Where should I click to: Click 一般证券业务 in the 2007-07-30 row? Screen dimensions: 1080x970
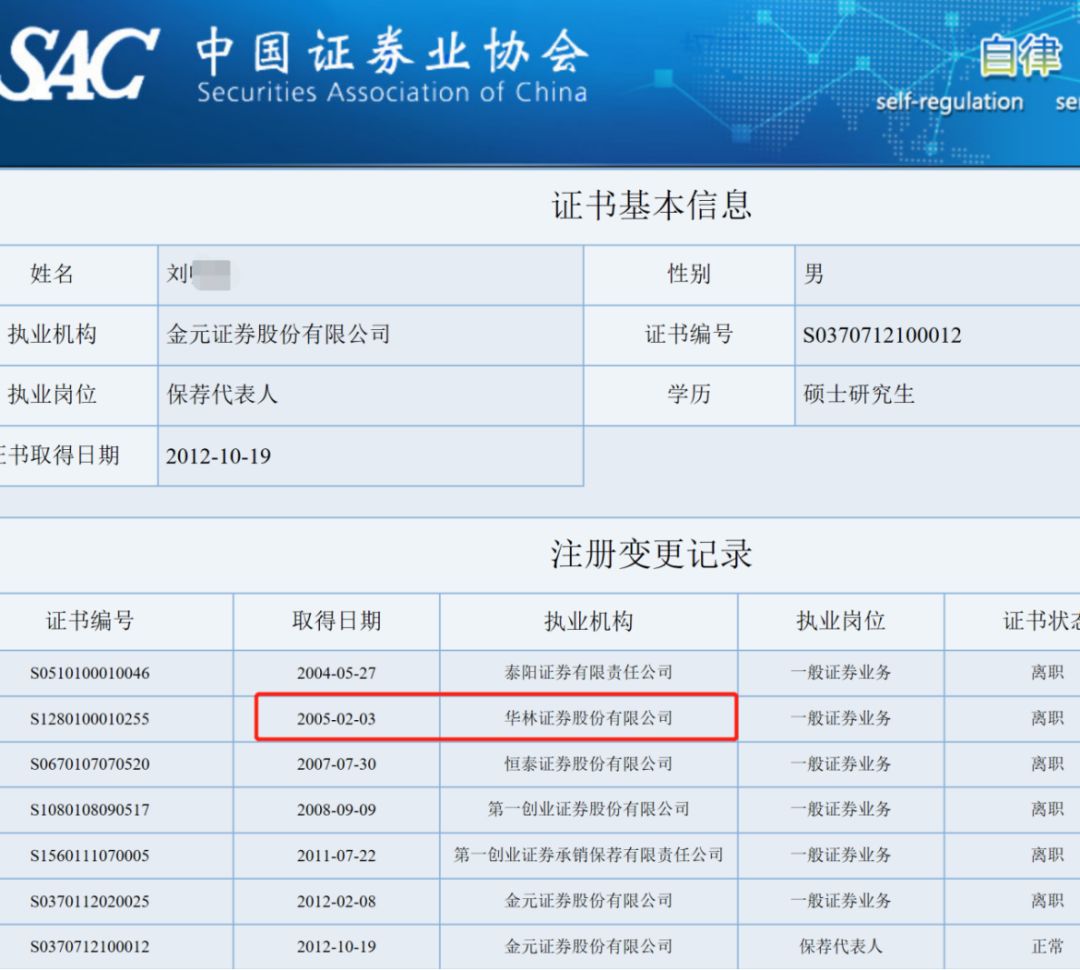point(840,763)
